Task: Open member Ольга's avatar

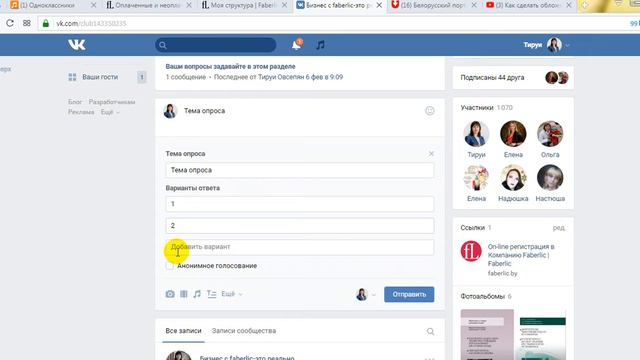Action: pos(550,133)
